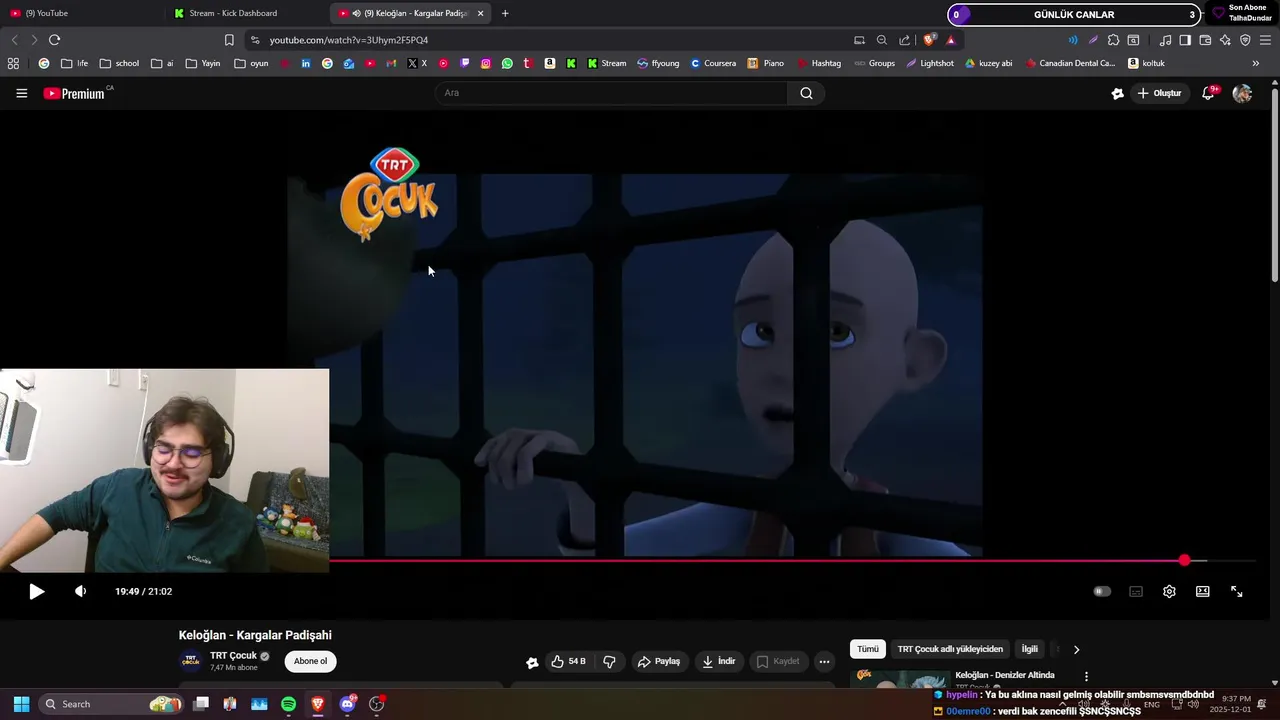Open the WhatsApp bookmark icon
1280x720 pixels.
pyautogui.click(x=507, y=63)
